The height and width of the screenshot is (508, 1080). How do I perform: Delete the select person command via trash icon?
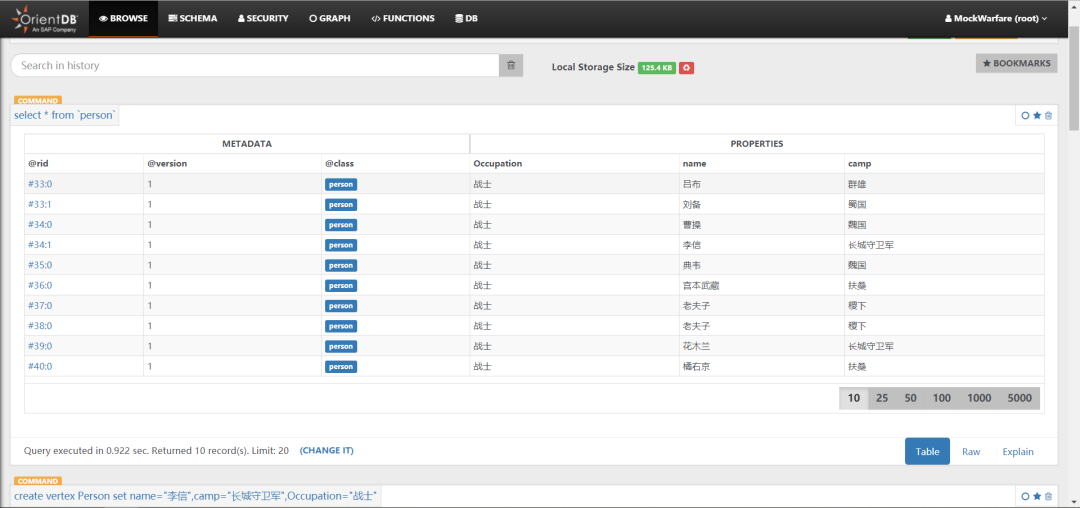click(1048, 116)
